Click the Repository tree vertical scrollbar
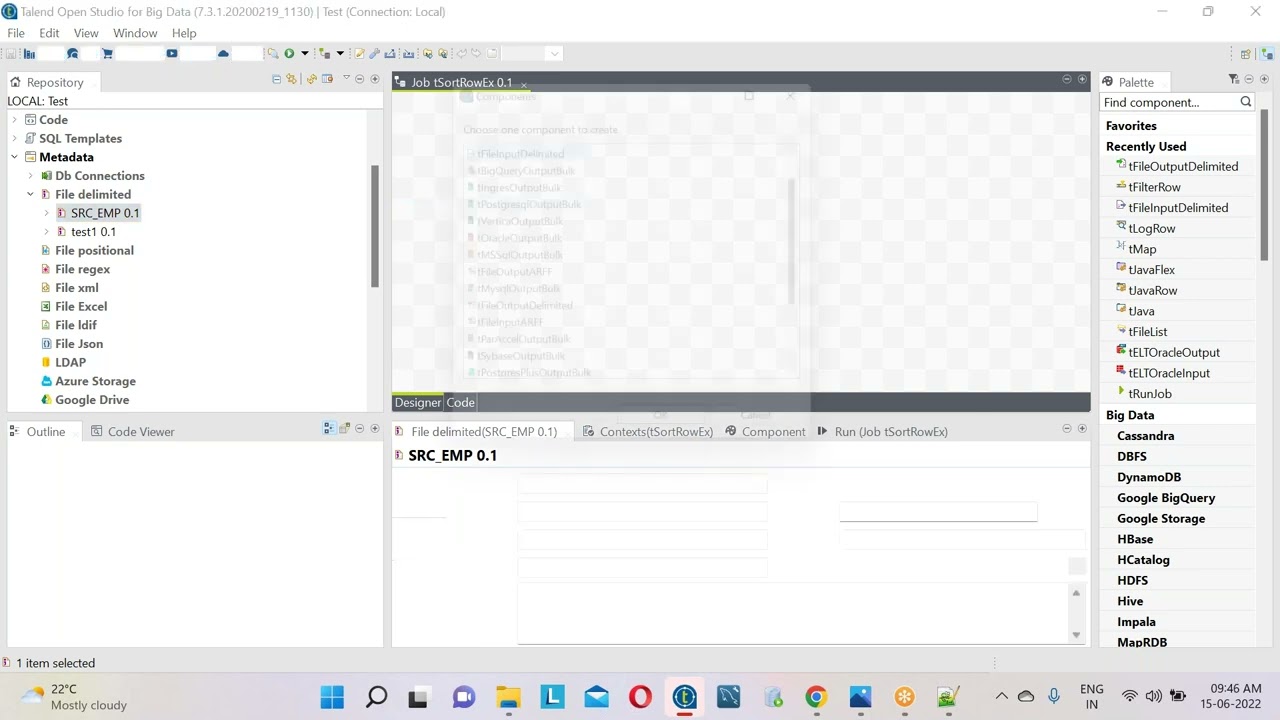Screen dimensions: 1280x720 [x=375, y=226]
